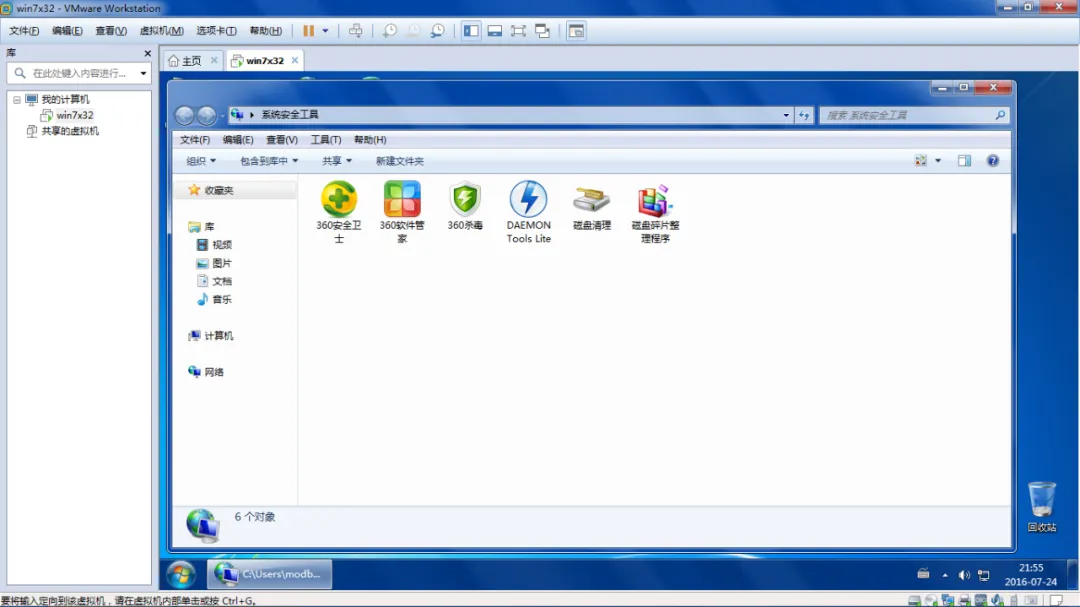The image size is (1080, 607).
Task: Click the send Ctrl+Alt+Del toolbar icon
Action: (x=355, y=30)
